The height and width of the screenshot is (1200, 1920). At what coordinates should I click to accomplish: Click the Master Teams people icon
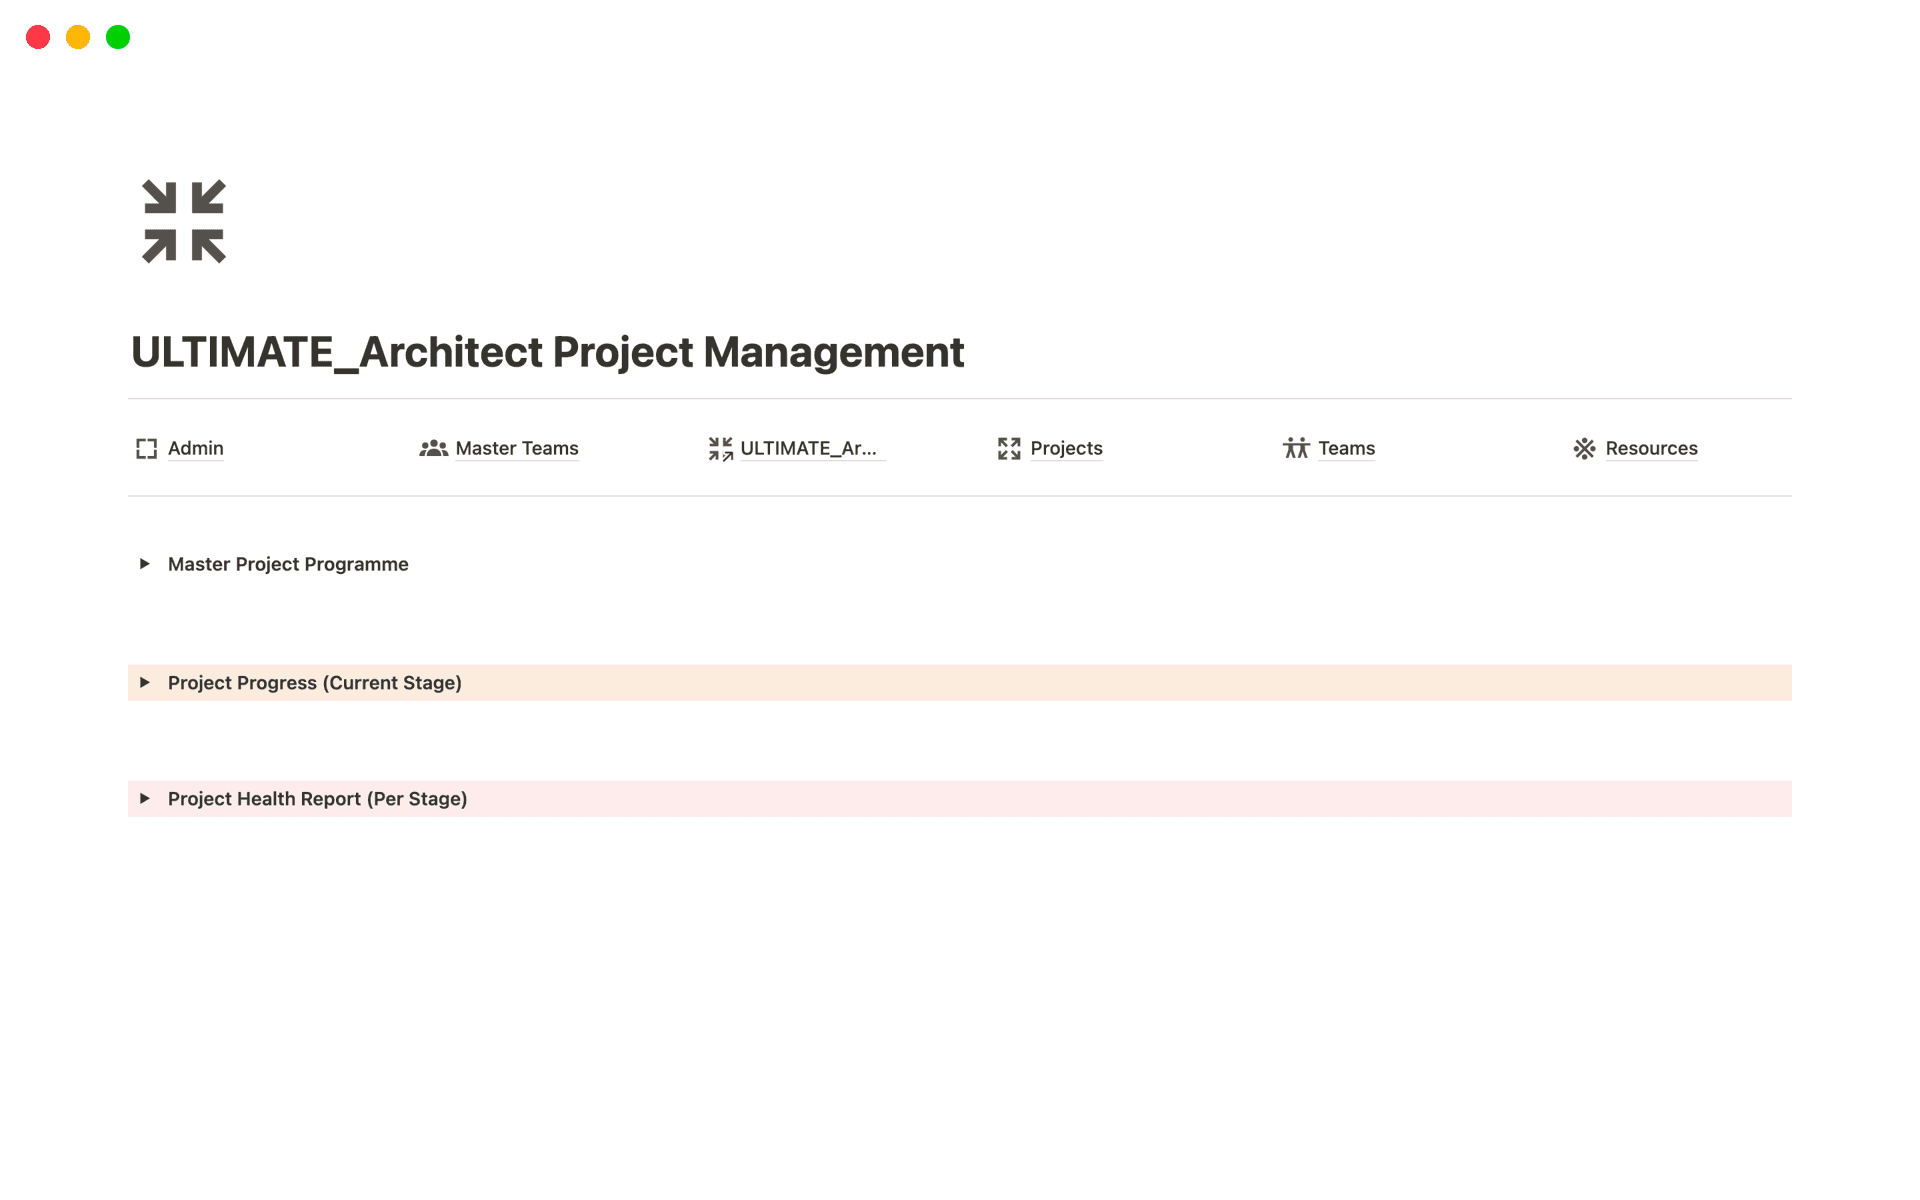(x=433, y=449)
